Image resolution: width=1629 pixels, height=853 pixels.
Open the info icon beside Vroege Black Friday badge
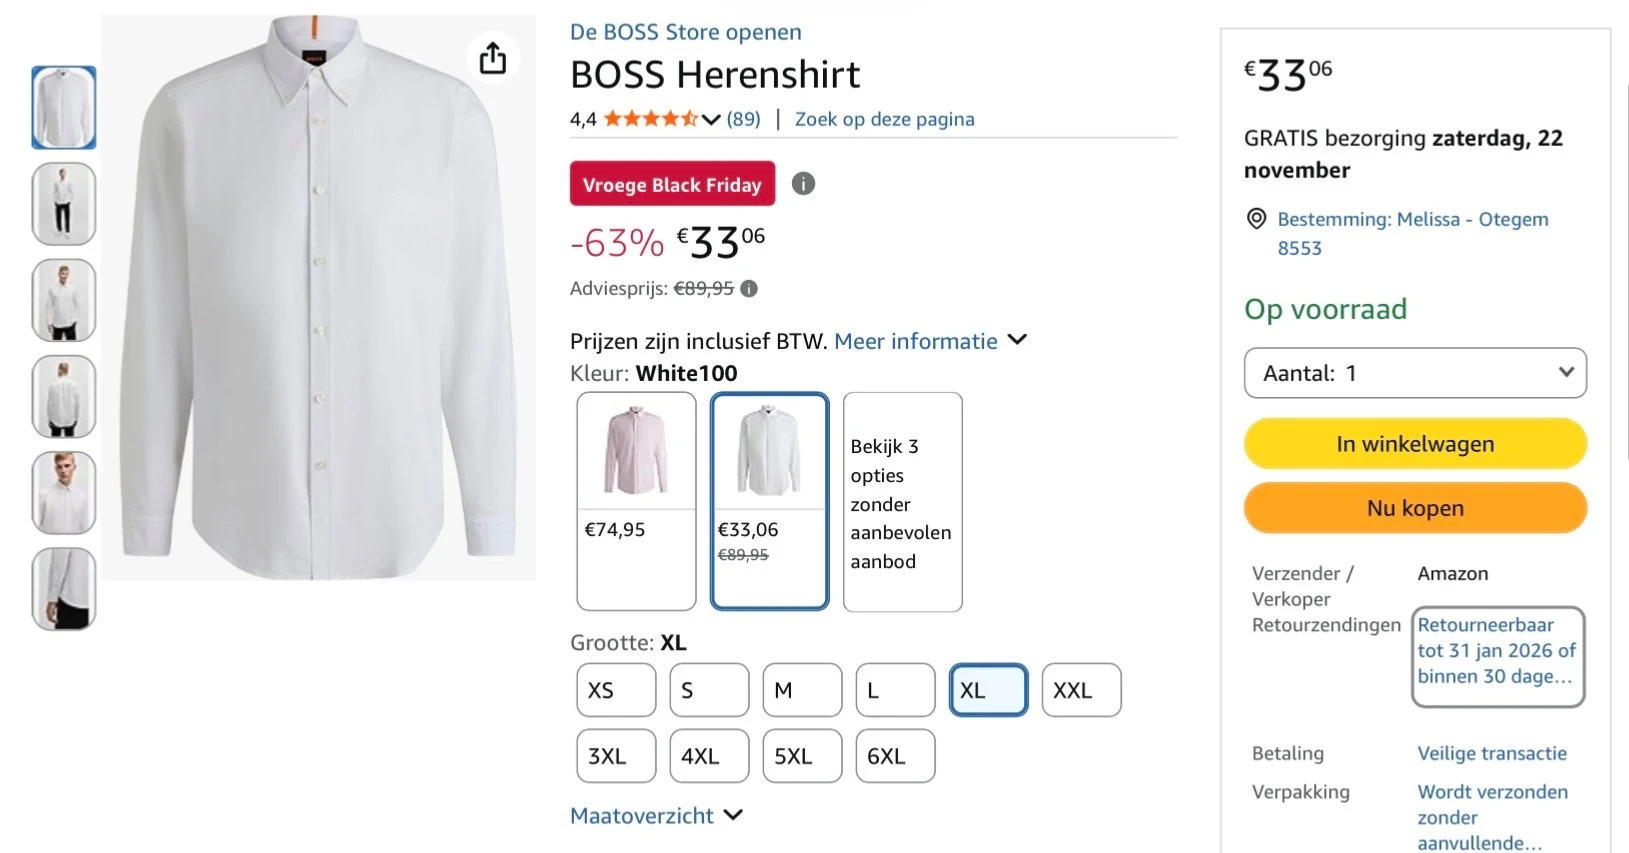(x=803, y=183)
